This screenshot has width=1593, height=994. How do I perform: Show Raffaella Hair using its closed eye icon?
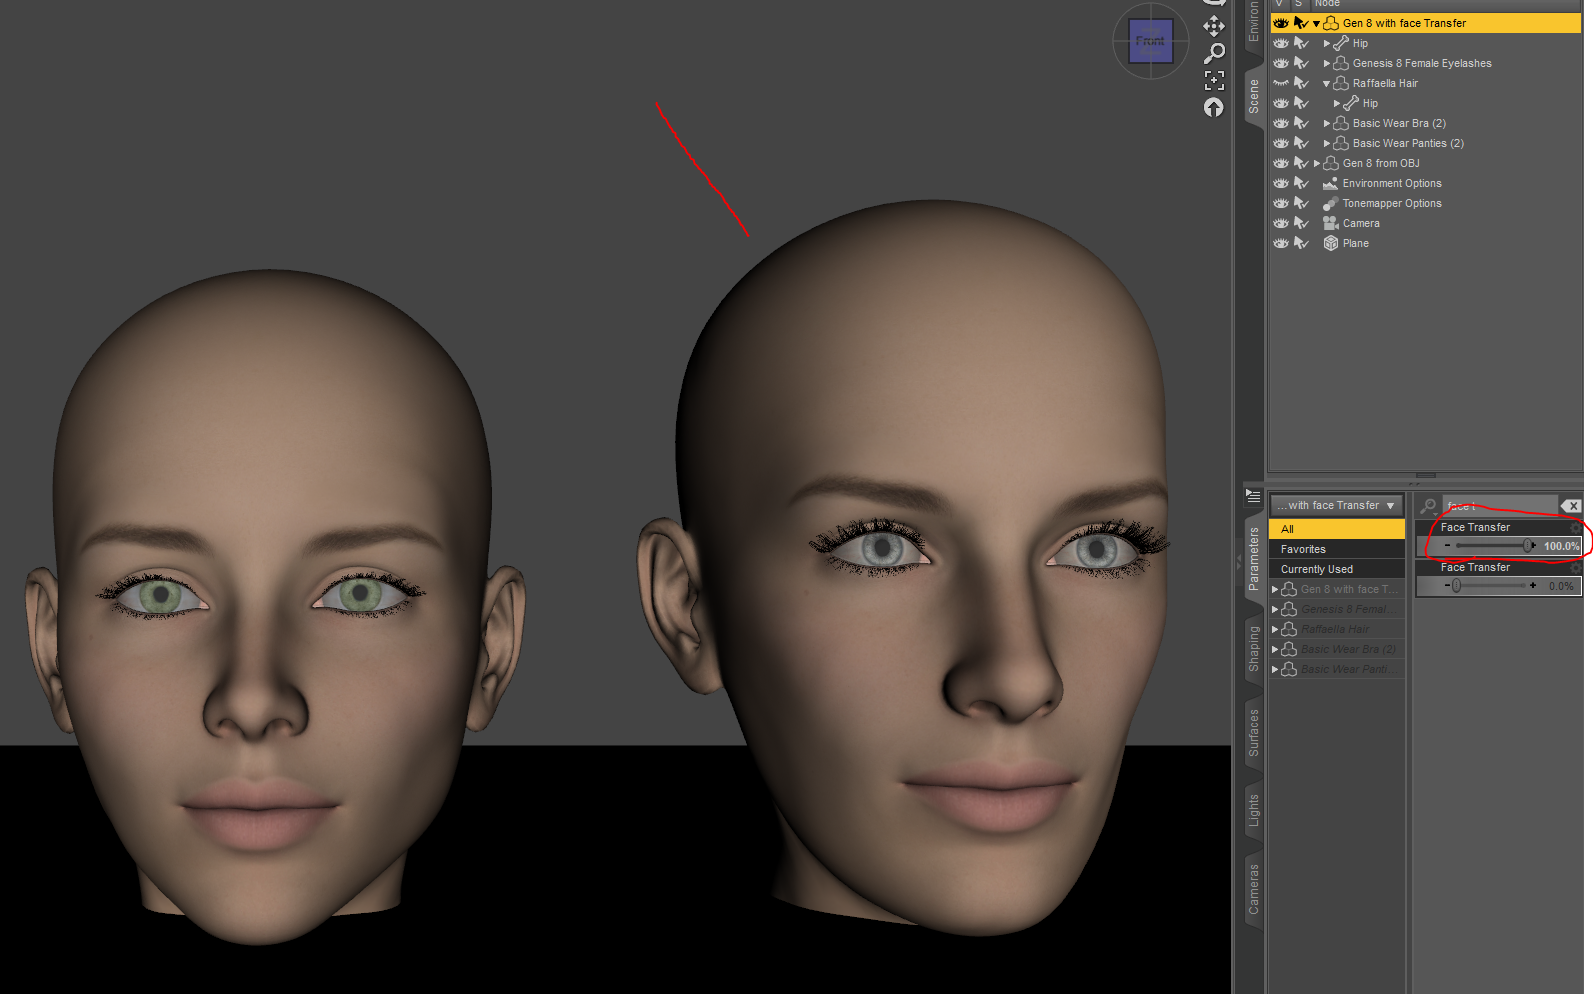tap(1280, 83)
